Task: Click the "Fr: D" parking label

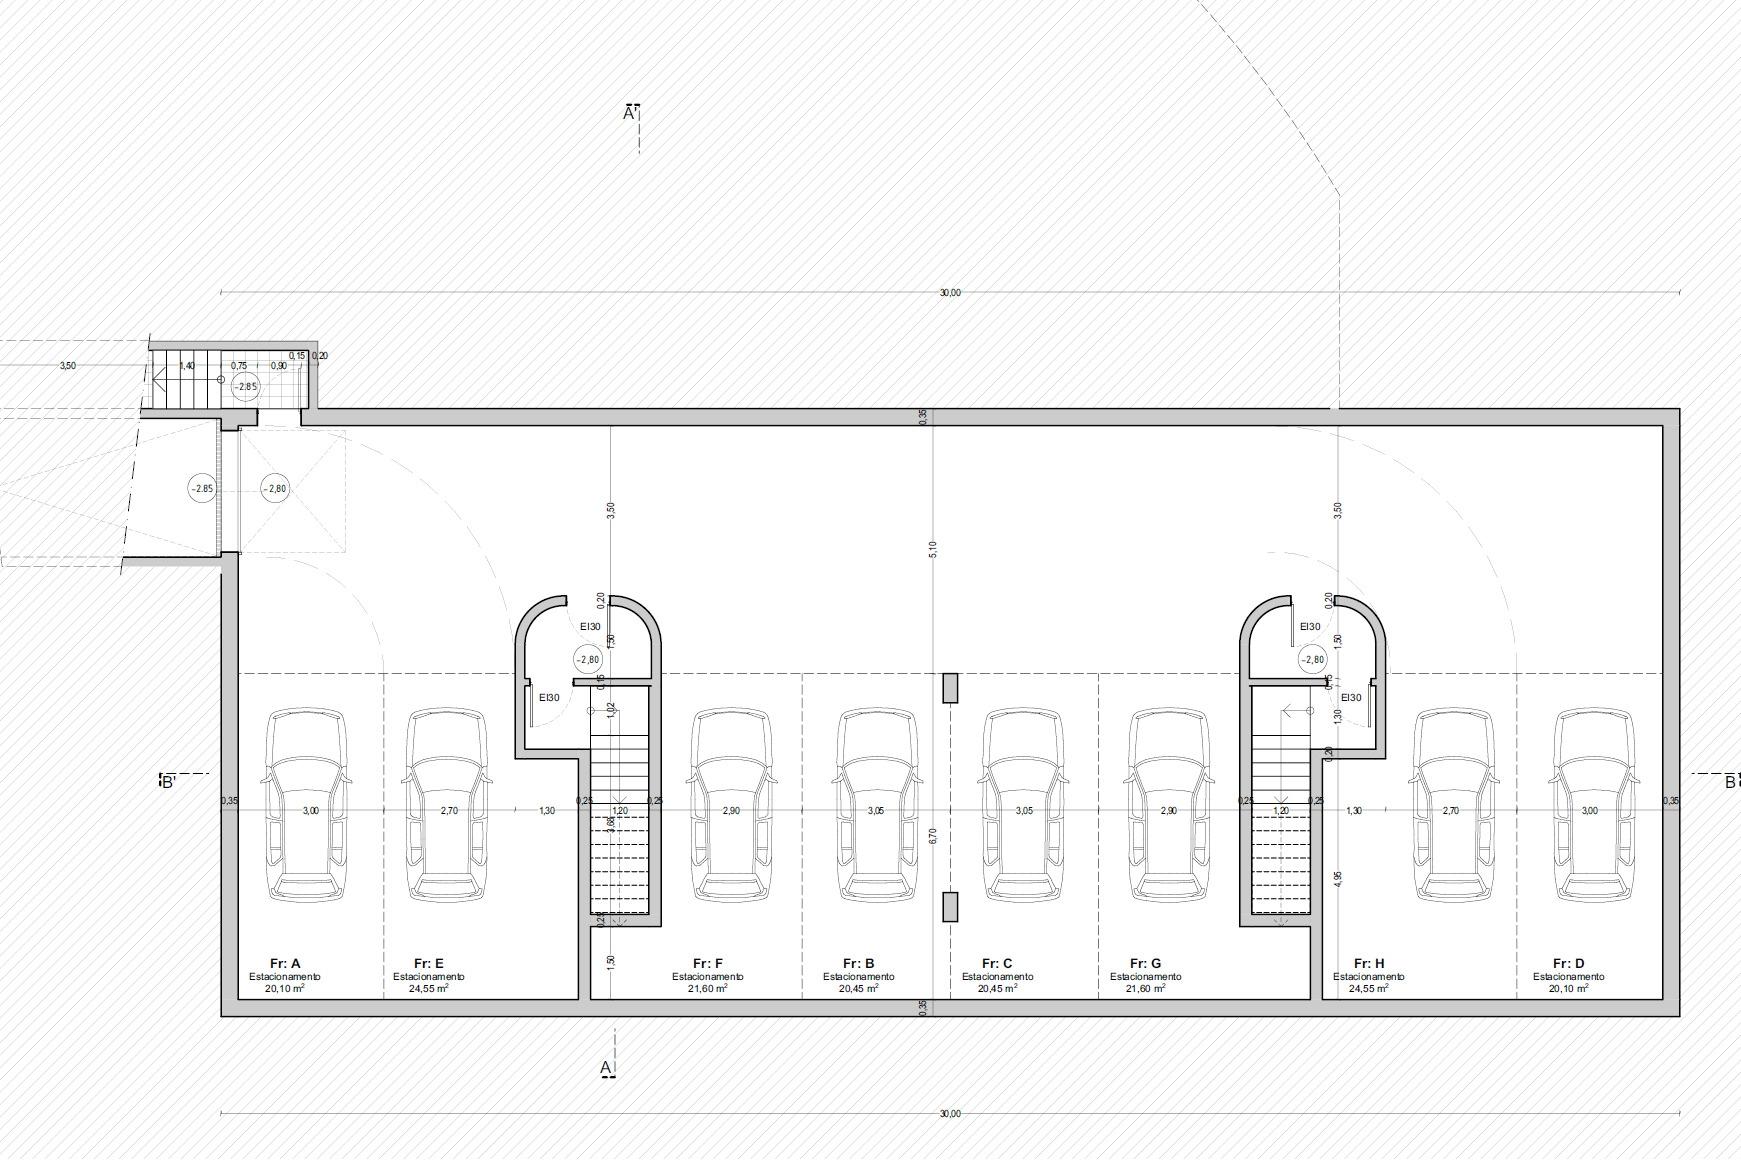Action: (1569, 964)
